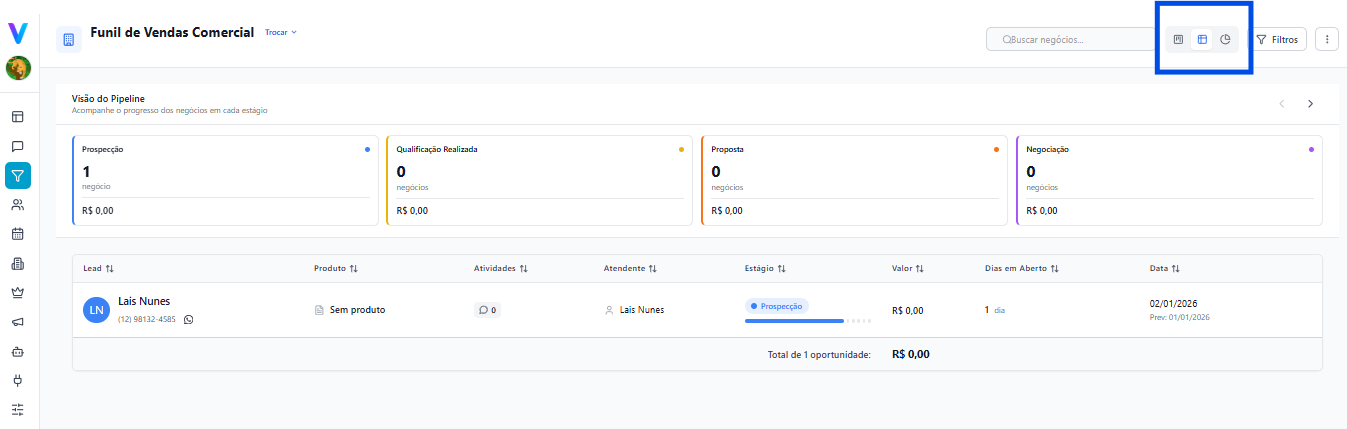
Task: Open the robot automation sidebar icon
Action: (18, 352)
